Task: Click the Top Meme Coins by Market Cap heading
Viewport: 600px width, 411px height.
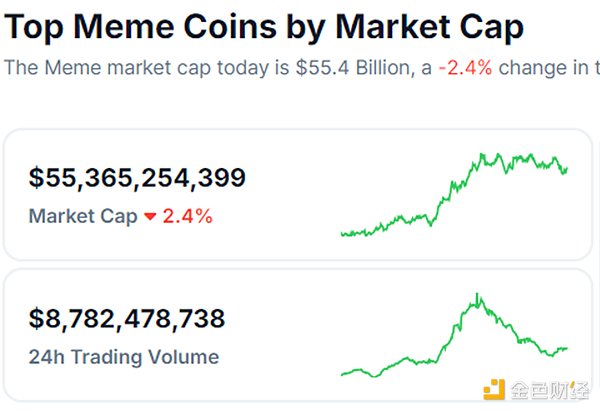Action: [x=264, y=27]
